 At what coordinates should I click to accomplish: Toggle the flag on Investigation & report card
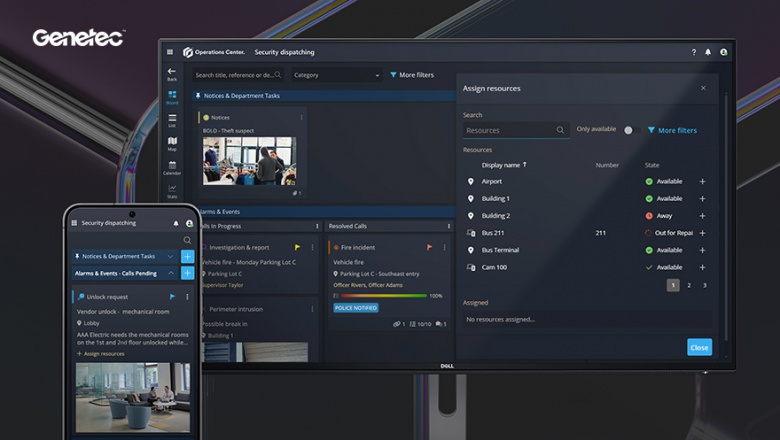[x=297, y=247]
